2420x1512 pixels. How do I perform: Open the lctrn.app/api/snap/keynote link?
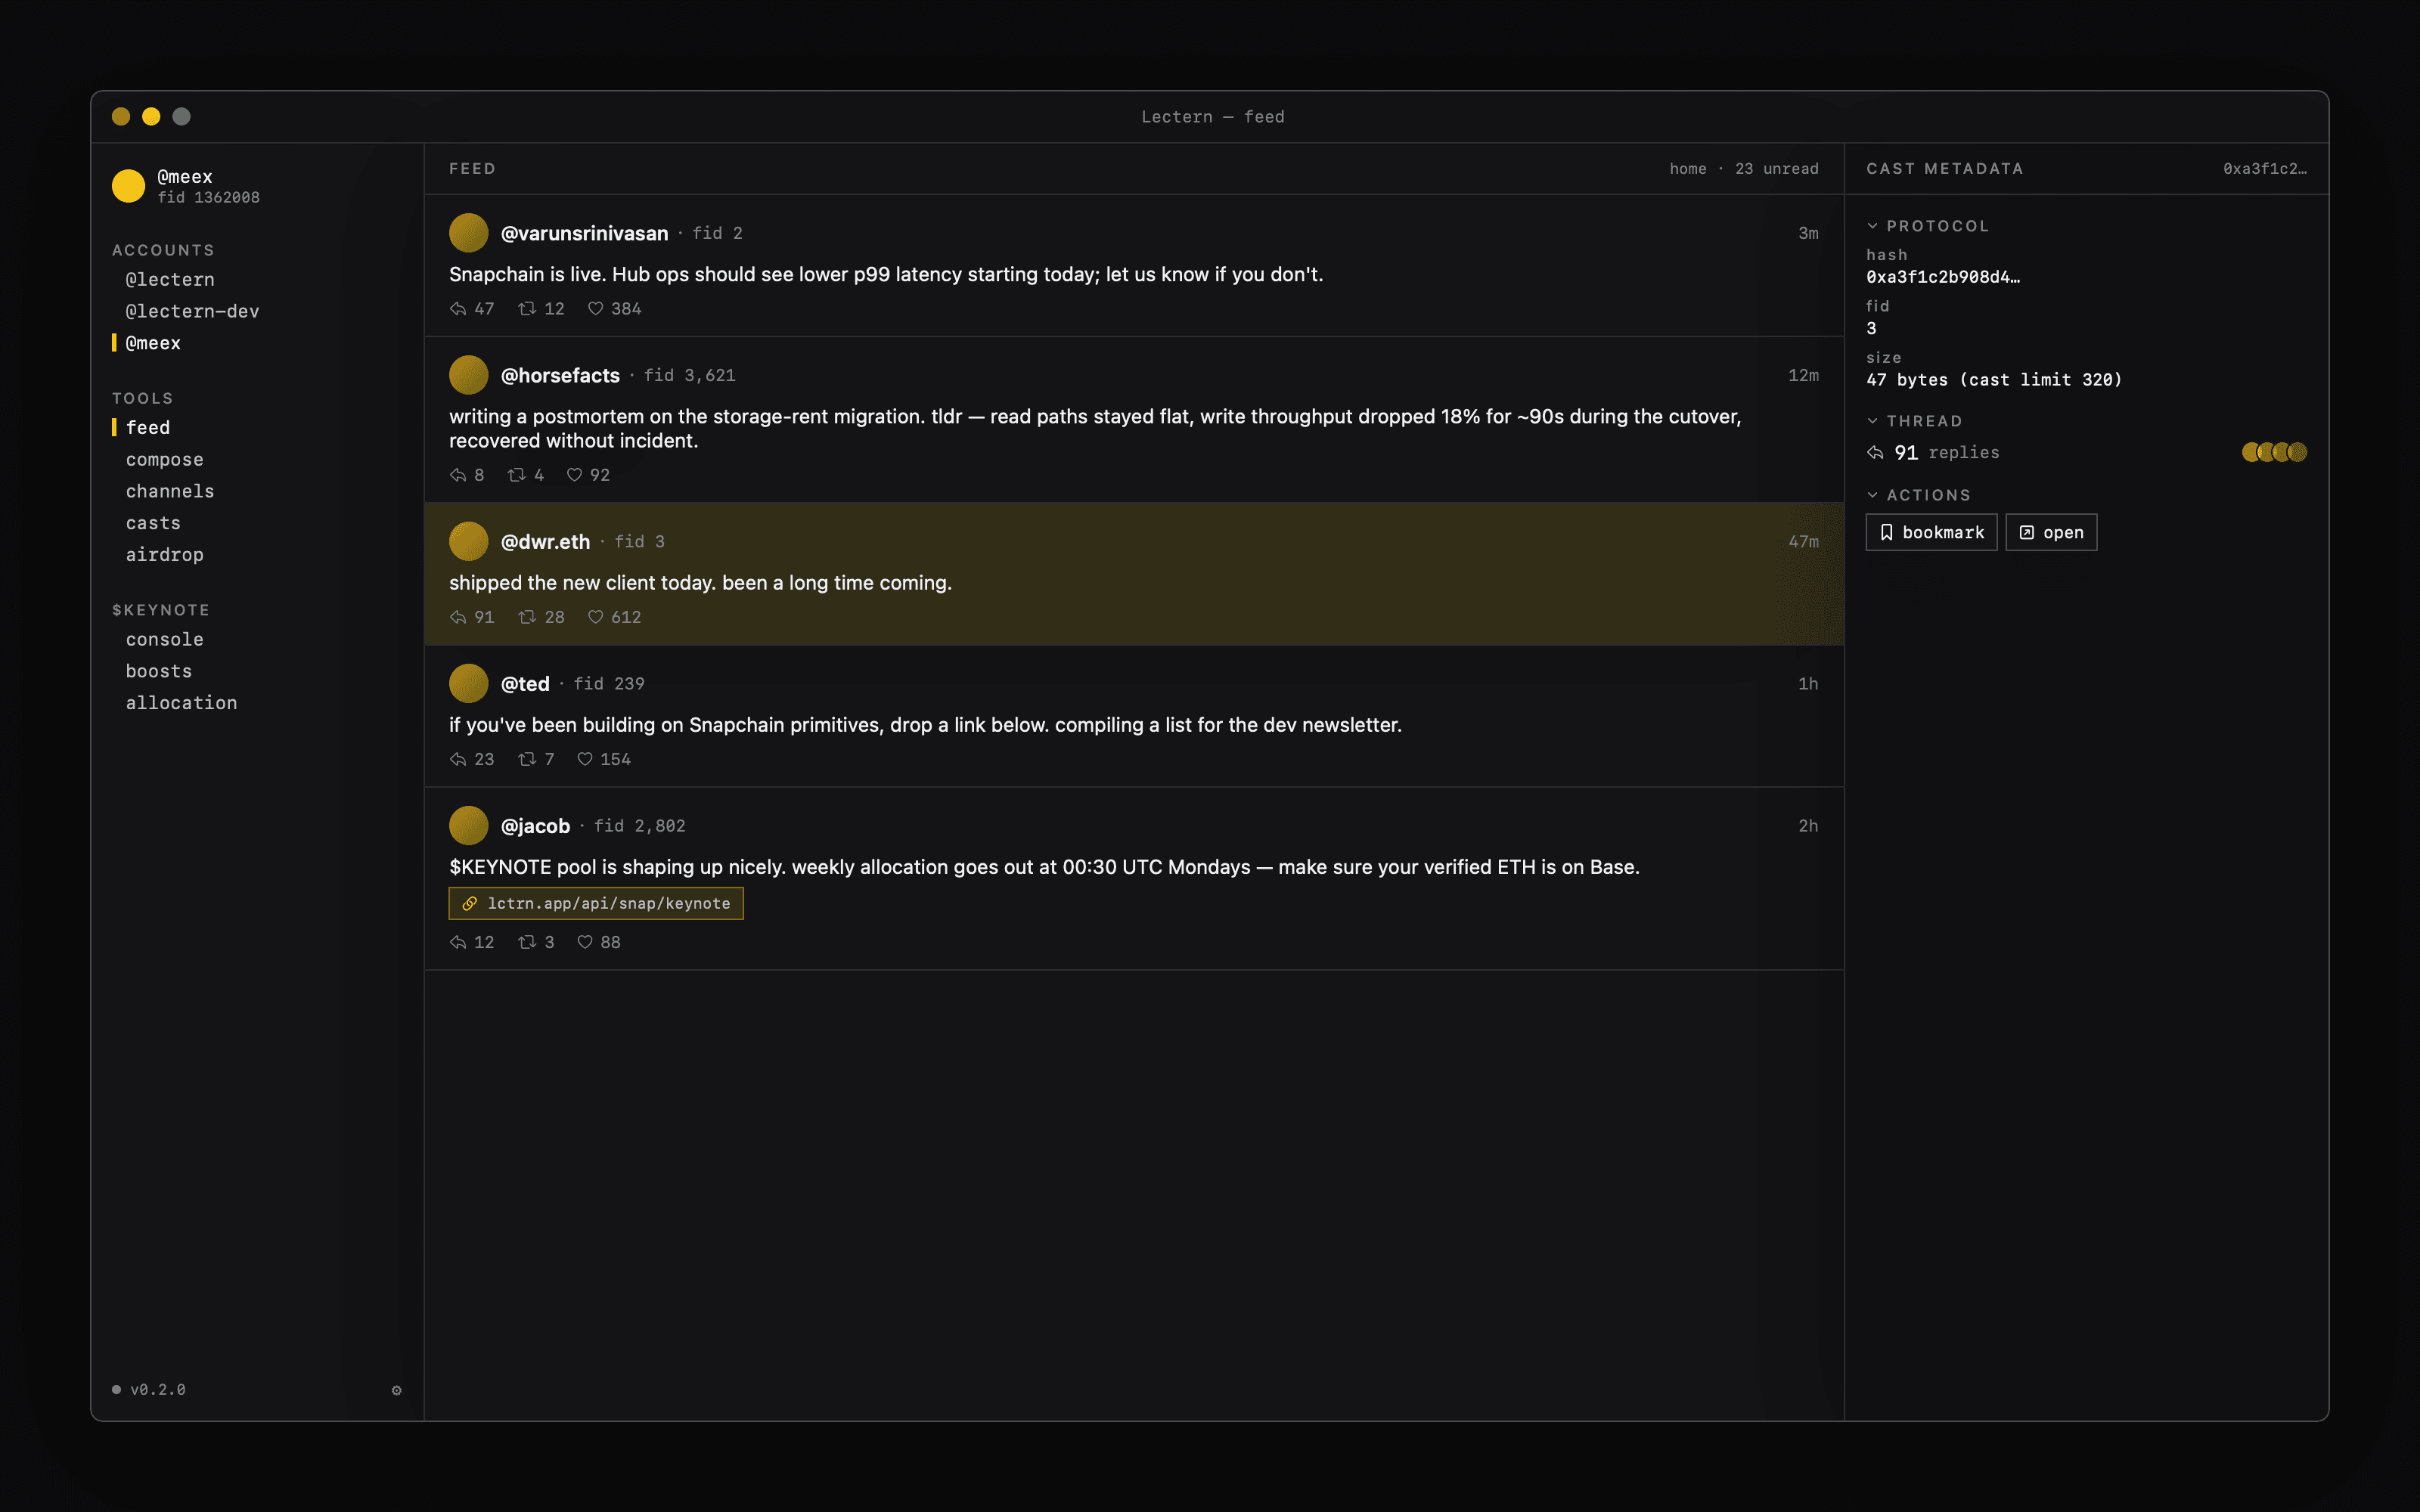(596, 903)
